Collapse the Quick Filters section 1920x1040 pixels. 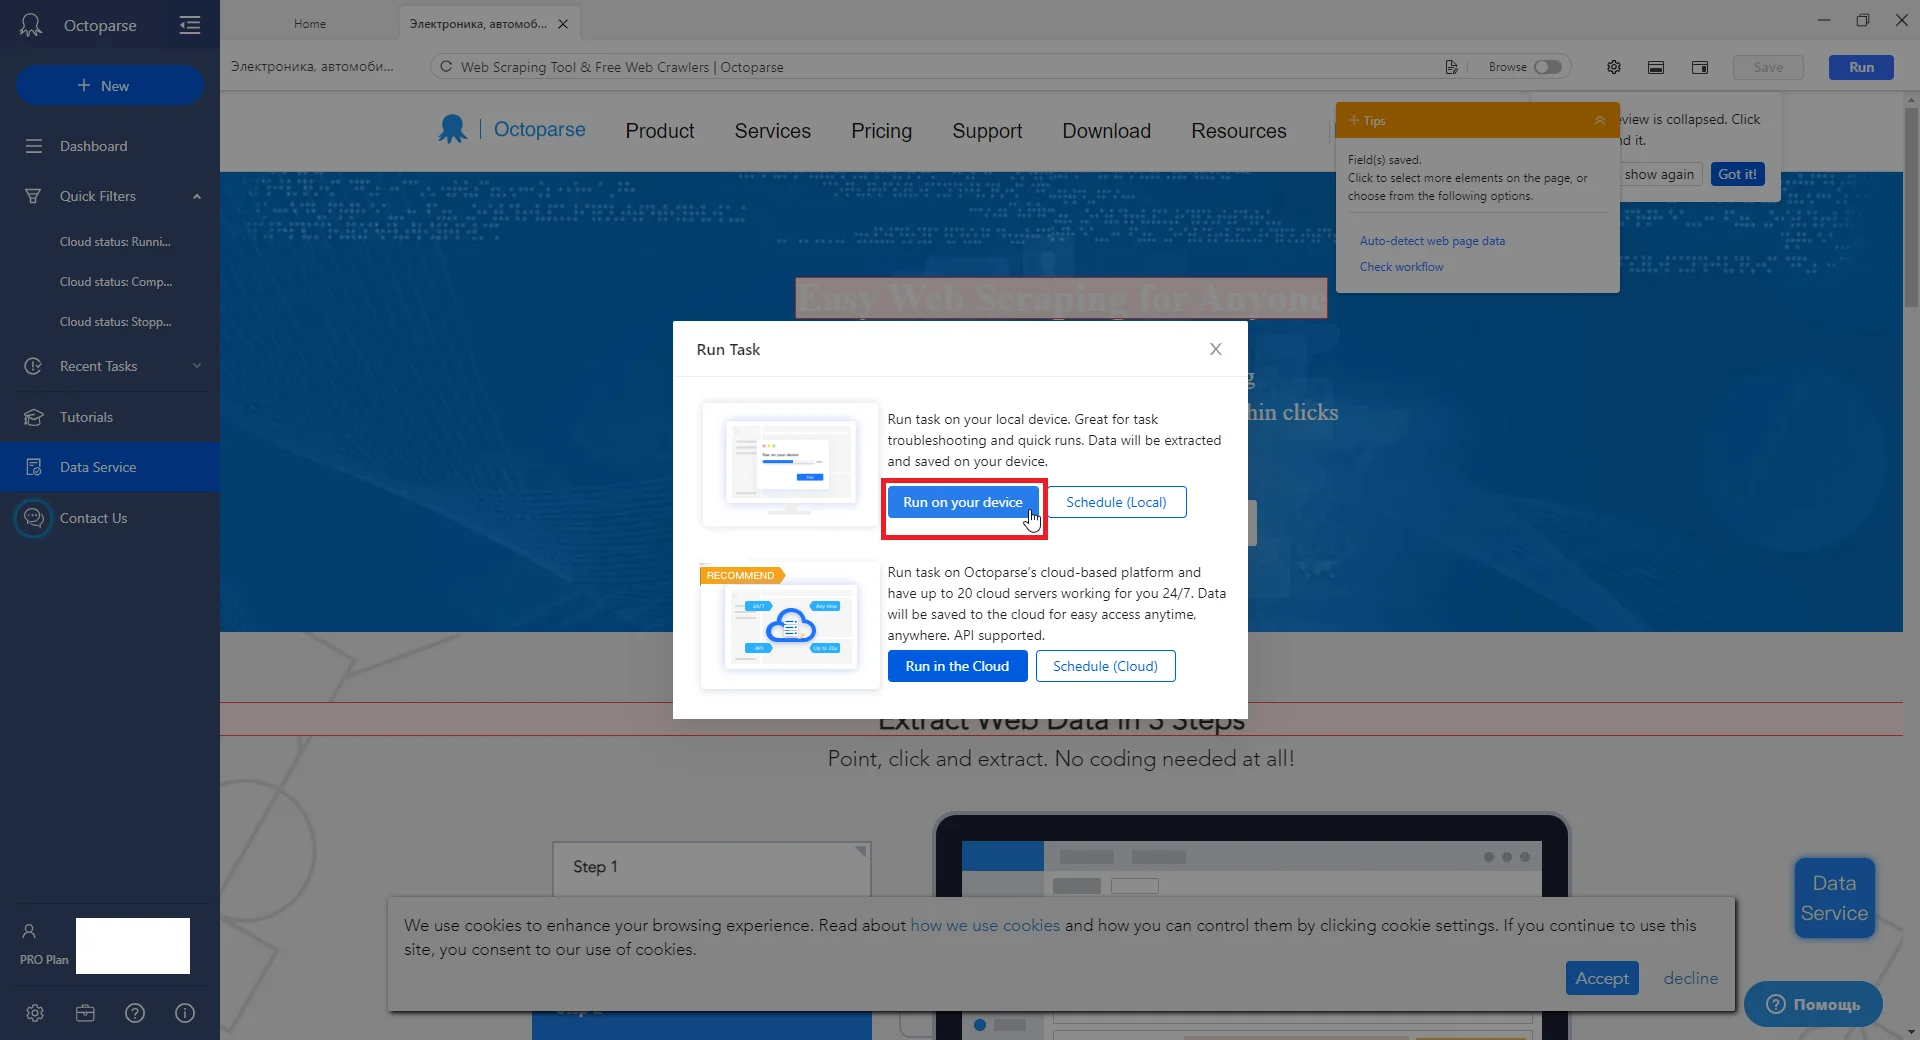coord(197,196)
